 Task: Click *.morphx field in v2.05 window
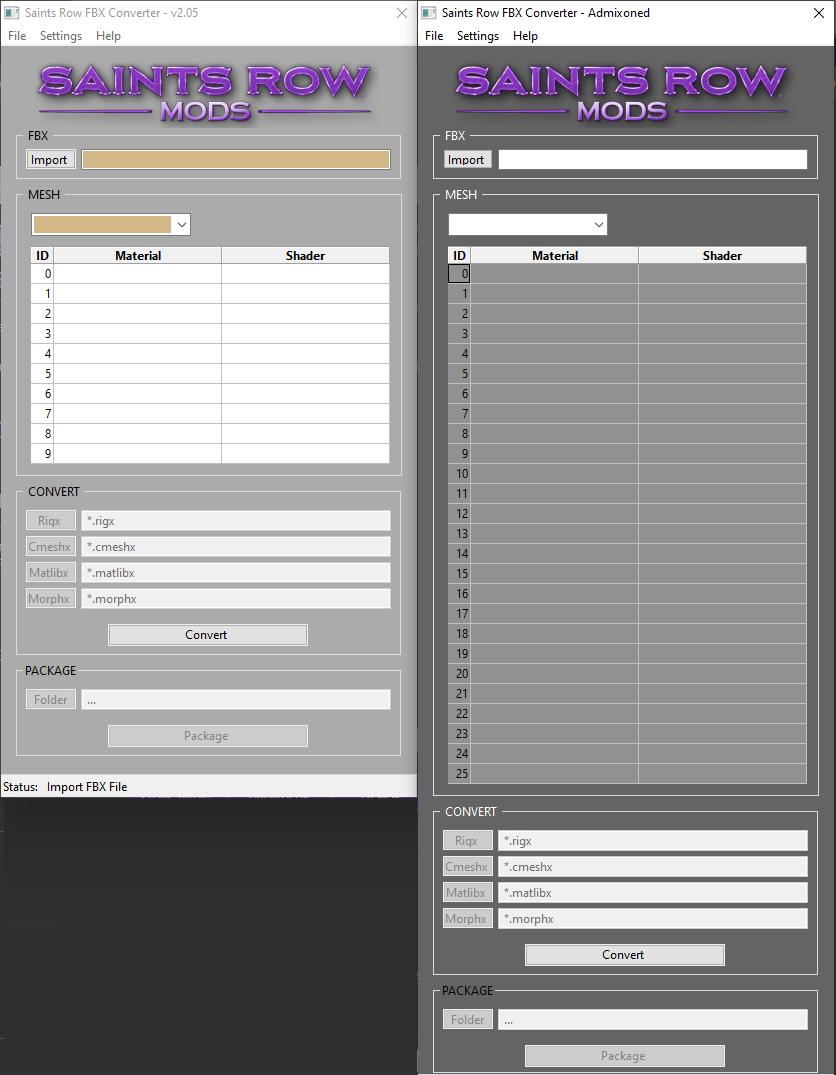(x=236, y=599)
